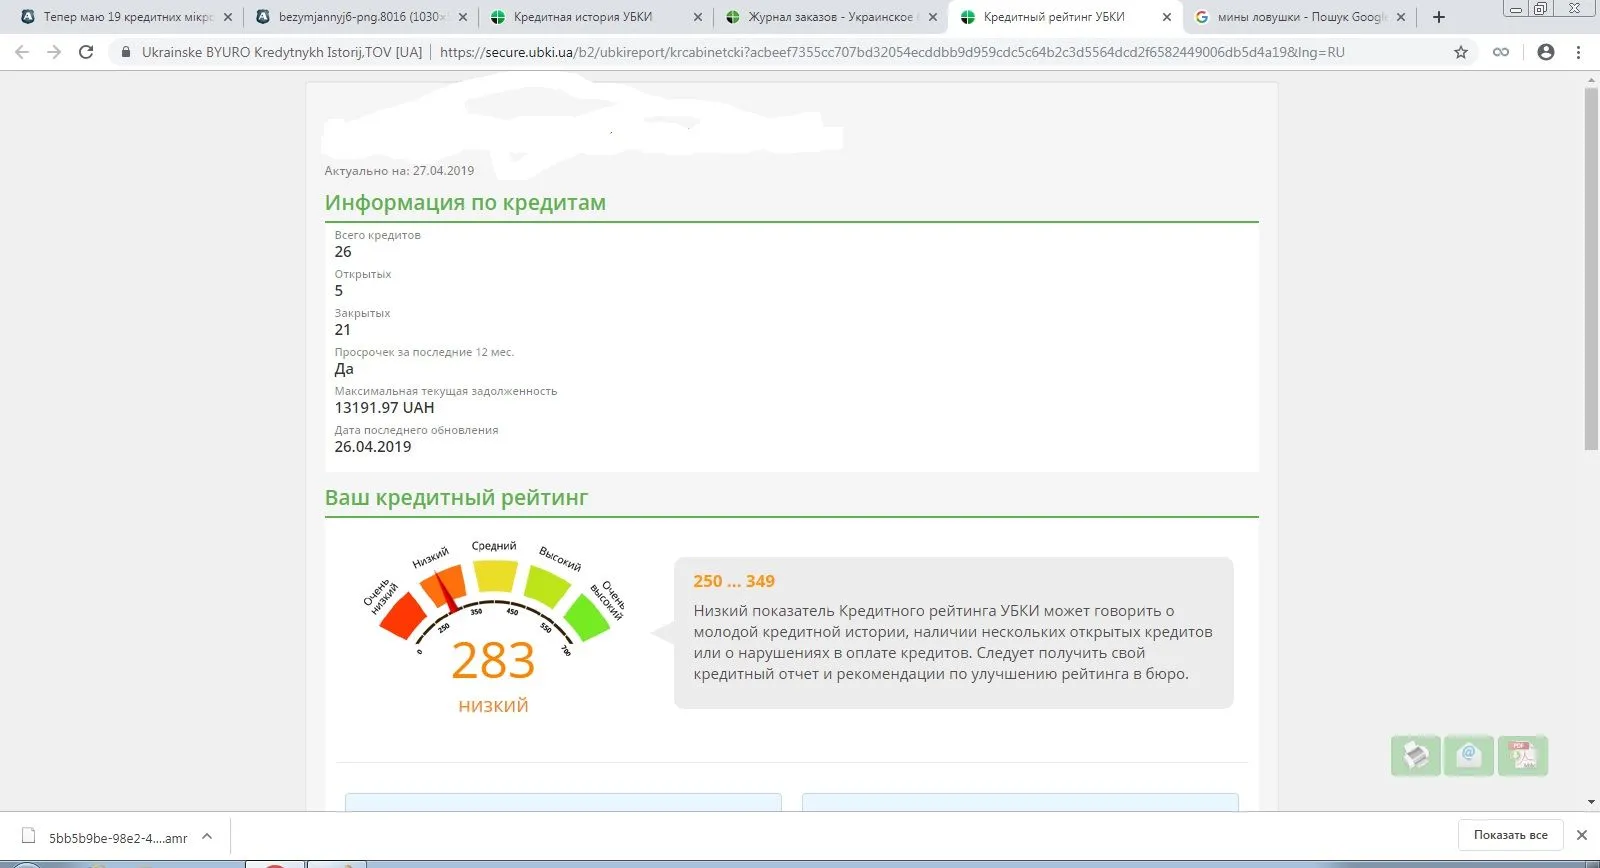Open the Chrome profile account icon
The height and width of the screenshot is (868, 1600).
click(1546, 52)
